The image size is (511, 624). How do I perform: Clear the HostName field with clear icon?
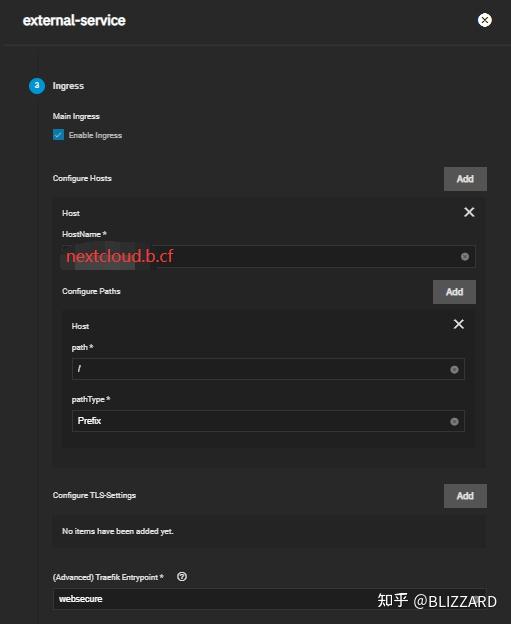(464, 257)
